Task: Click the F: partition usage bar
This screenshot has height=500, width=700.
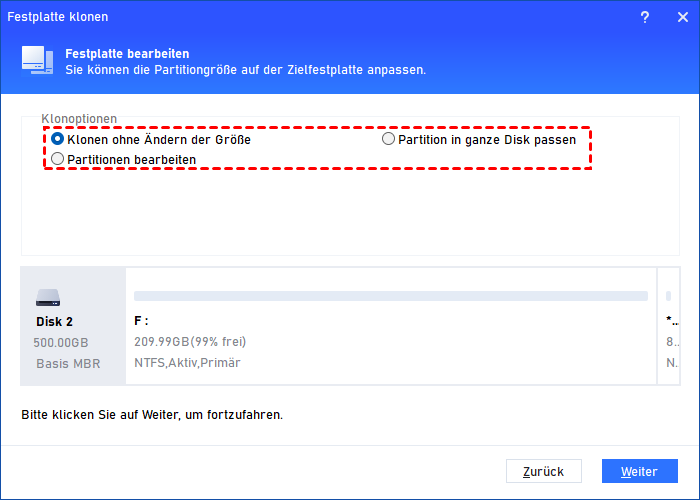Action: pyautogui.click(x=391, y=296)
